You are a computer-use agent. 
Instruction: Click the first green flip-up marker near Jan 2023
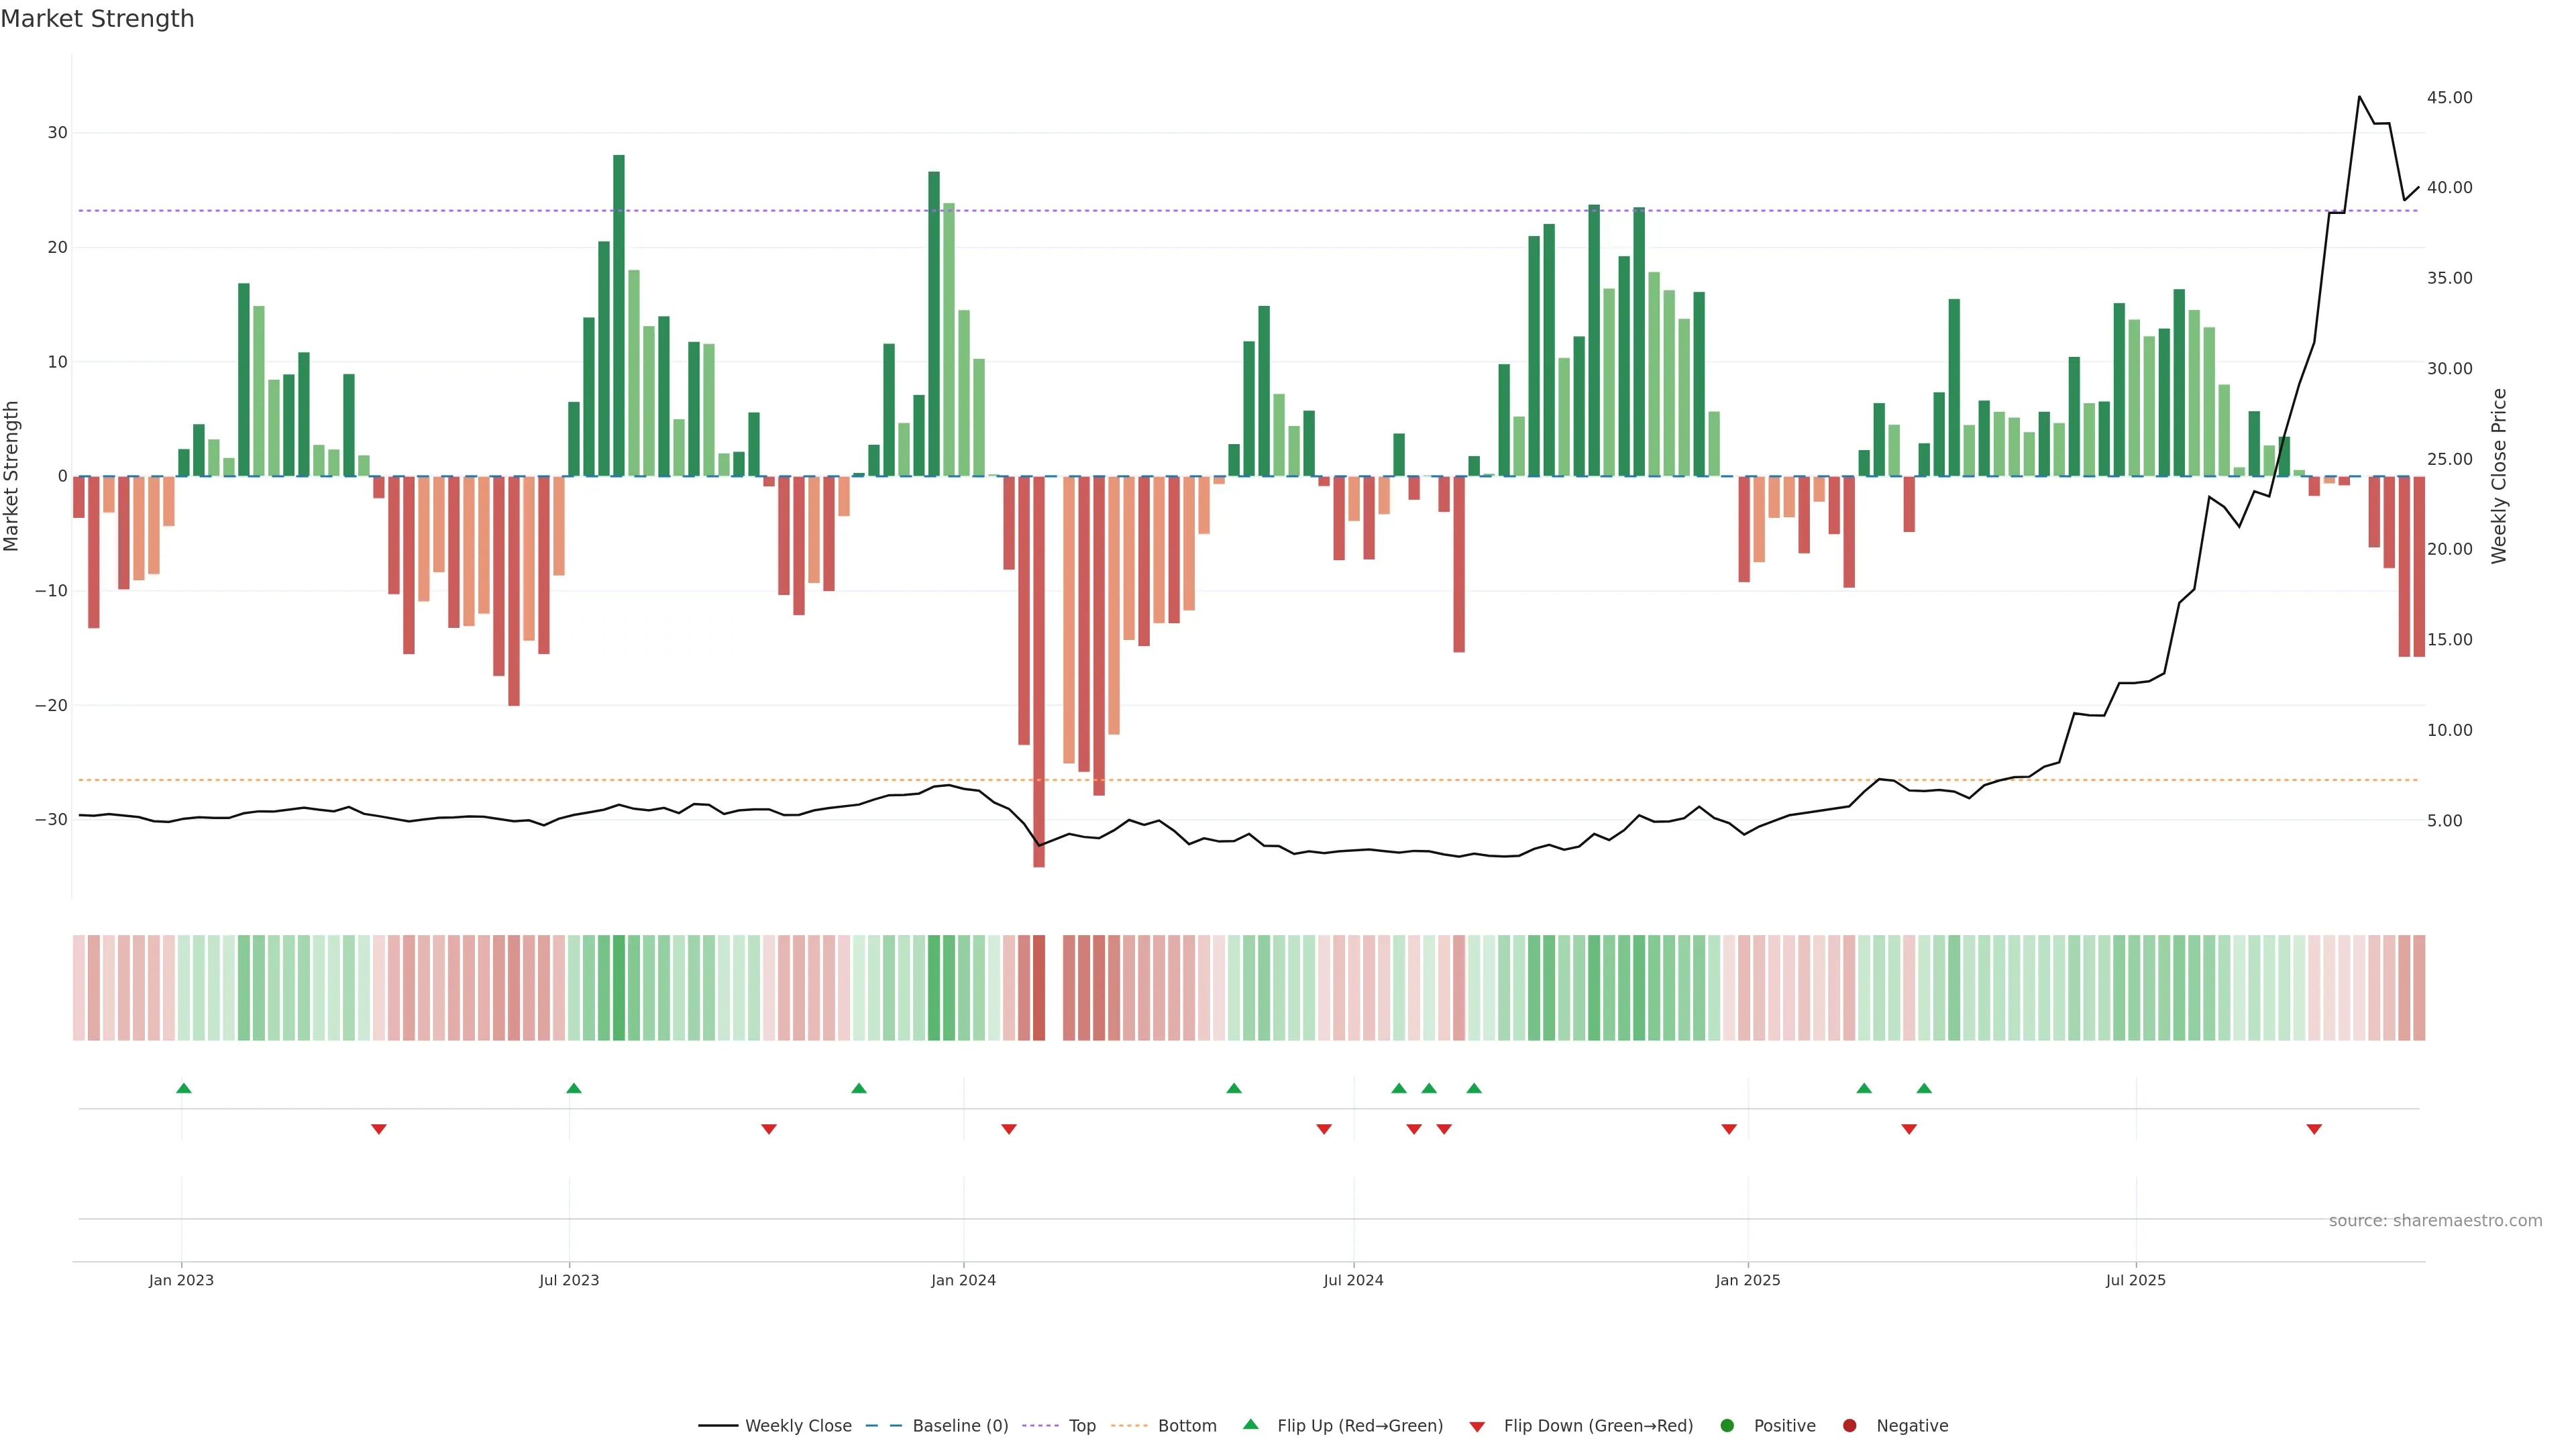pyautogui.click(x=183, y=1088)
